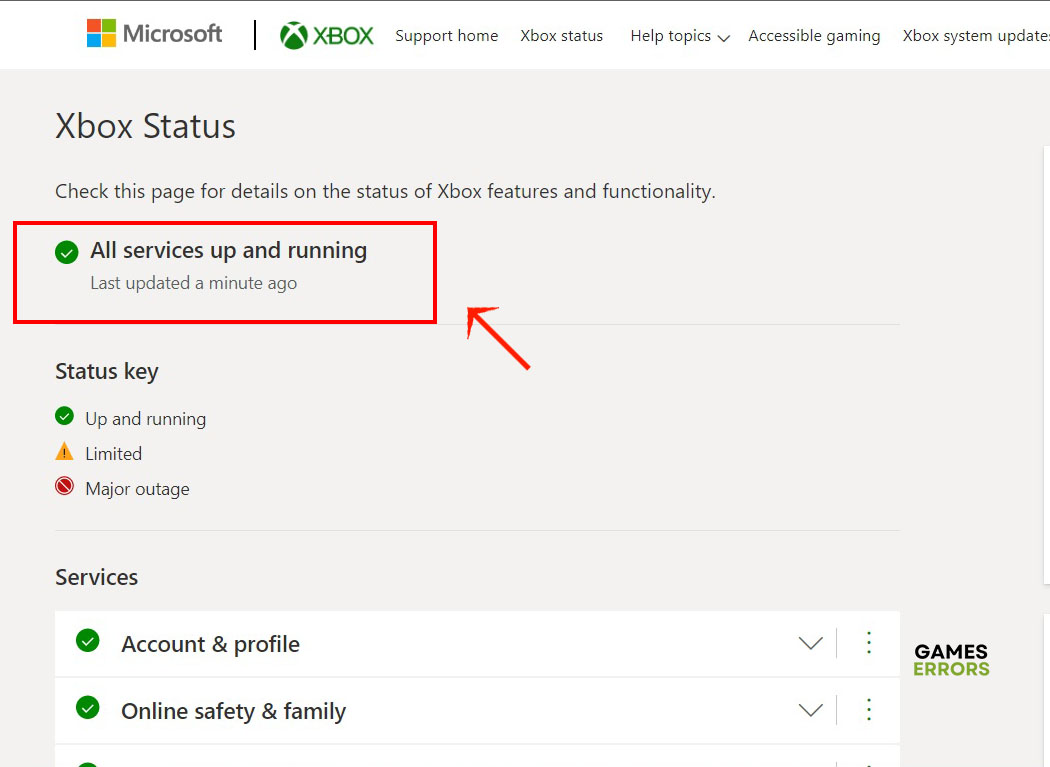Expand the Help topics menu
This screenshot has width=1050, height=767.
pyautogui.click(x=680, y=36)
